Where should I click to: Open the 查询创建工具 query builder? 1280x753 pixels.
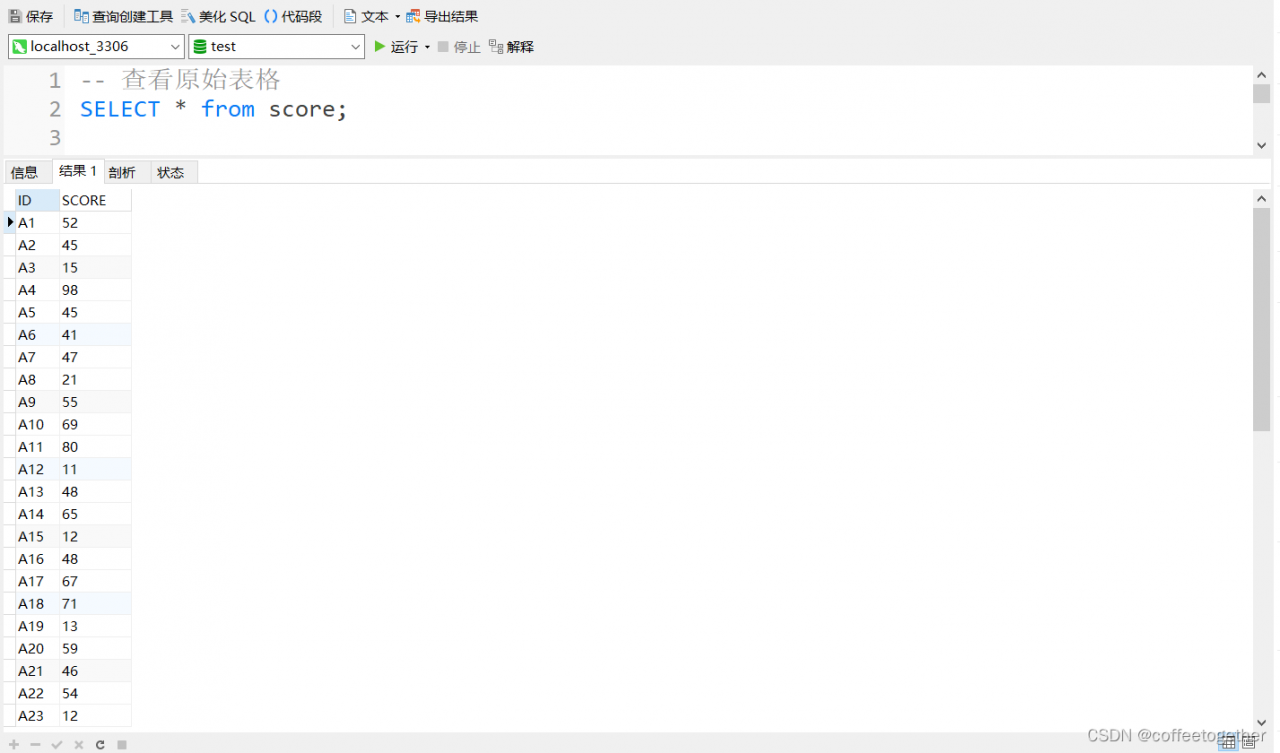[x=123, y=16]
